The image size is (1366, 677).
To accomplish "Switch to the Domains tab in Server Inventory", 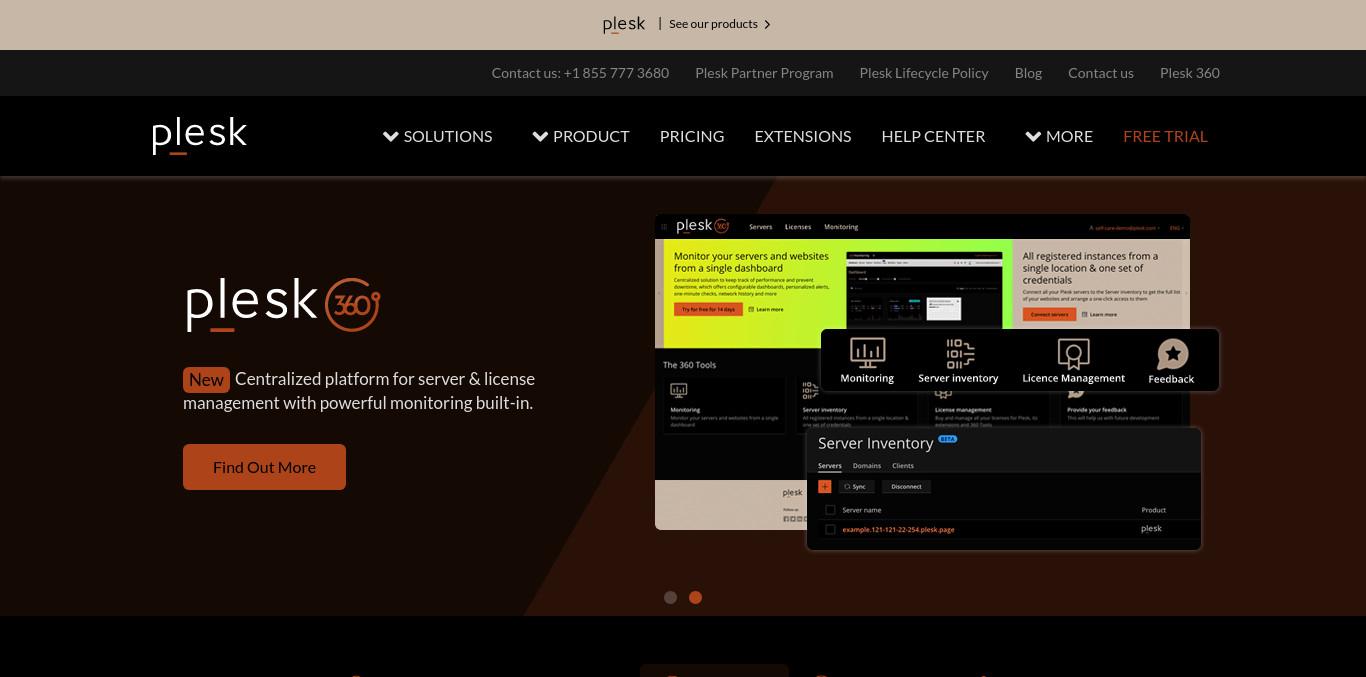I will (867, 466).
